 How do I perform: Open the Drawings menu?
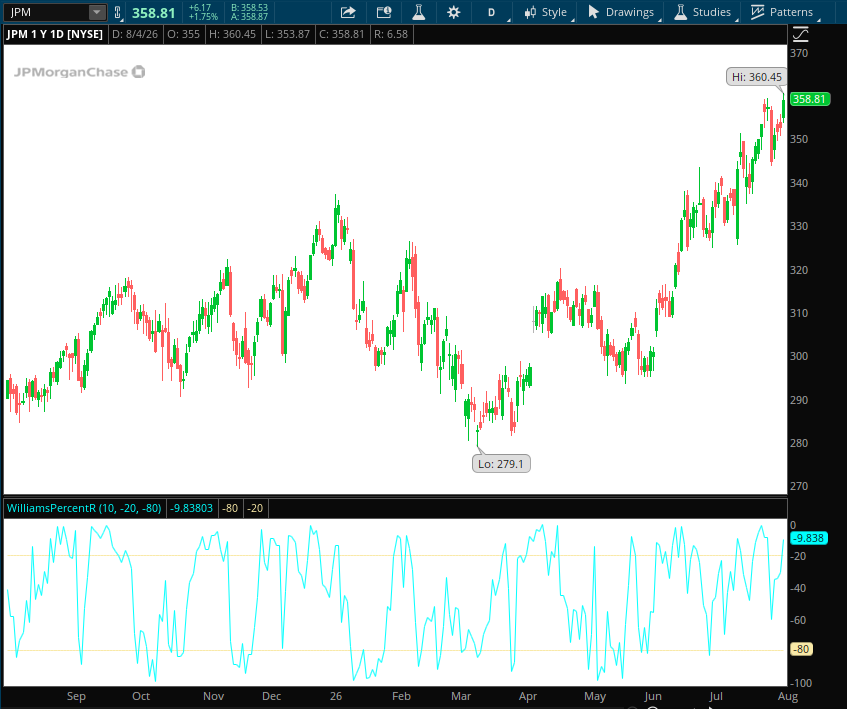[x=622, y=12]
